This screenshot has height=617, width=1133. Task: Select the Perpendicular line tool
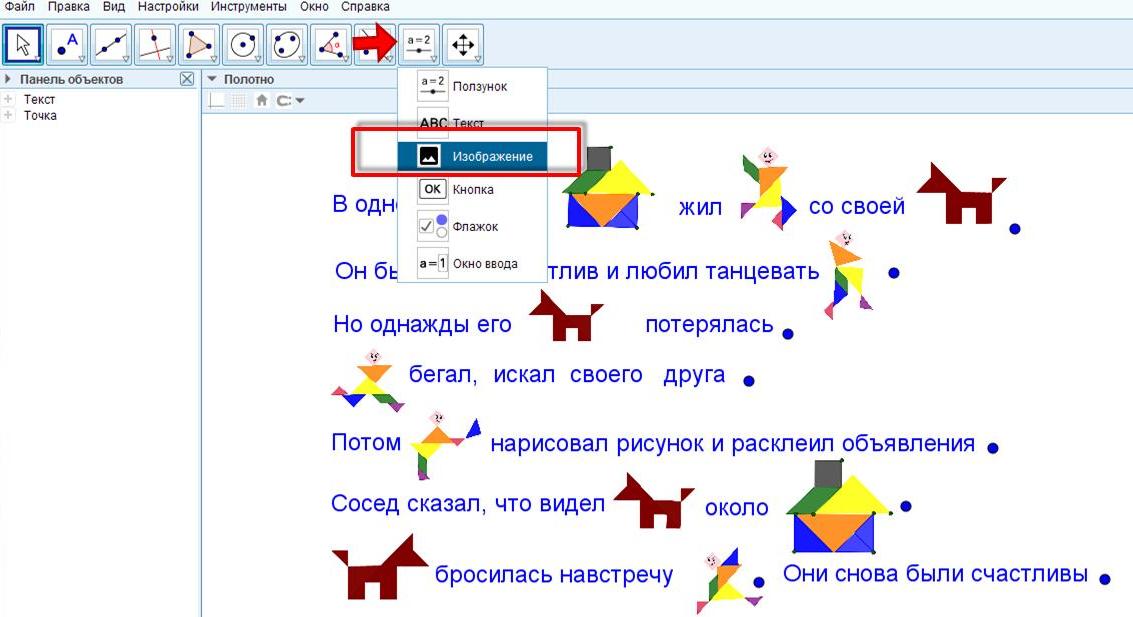tap(154, 44)
